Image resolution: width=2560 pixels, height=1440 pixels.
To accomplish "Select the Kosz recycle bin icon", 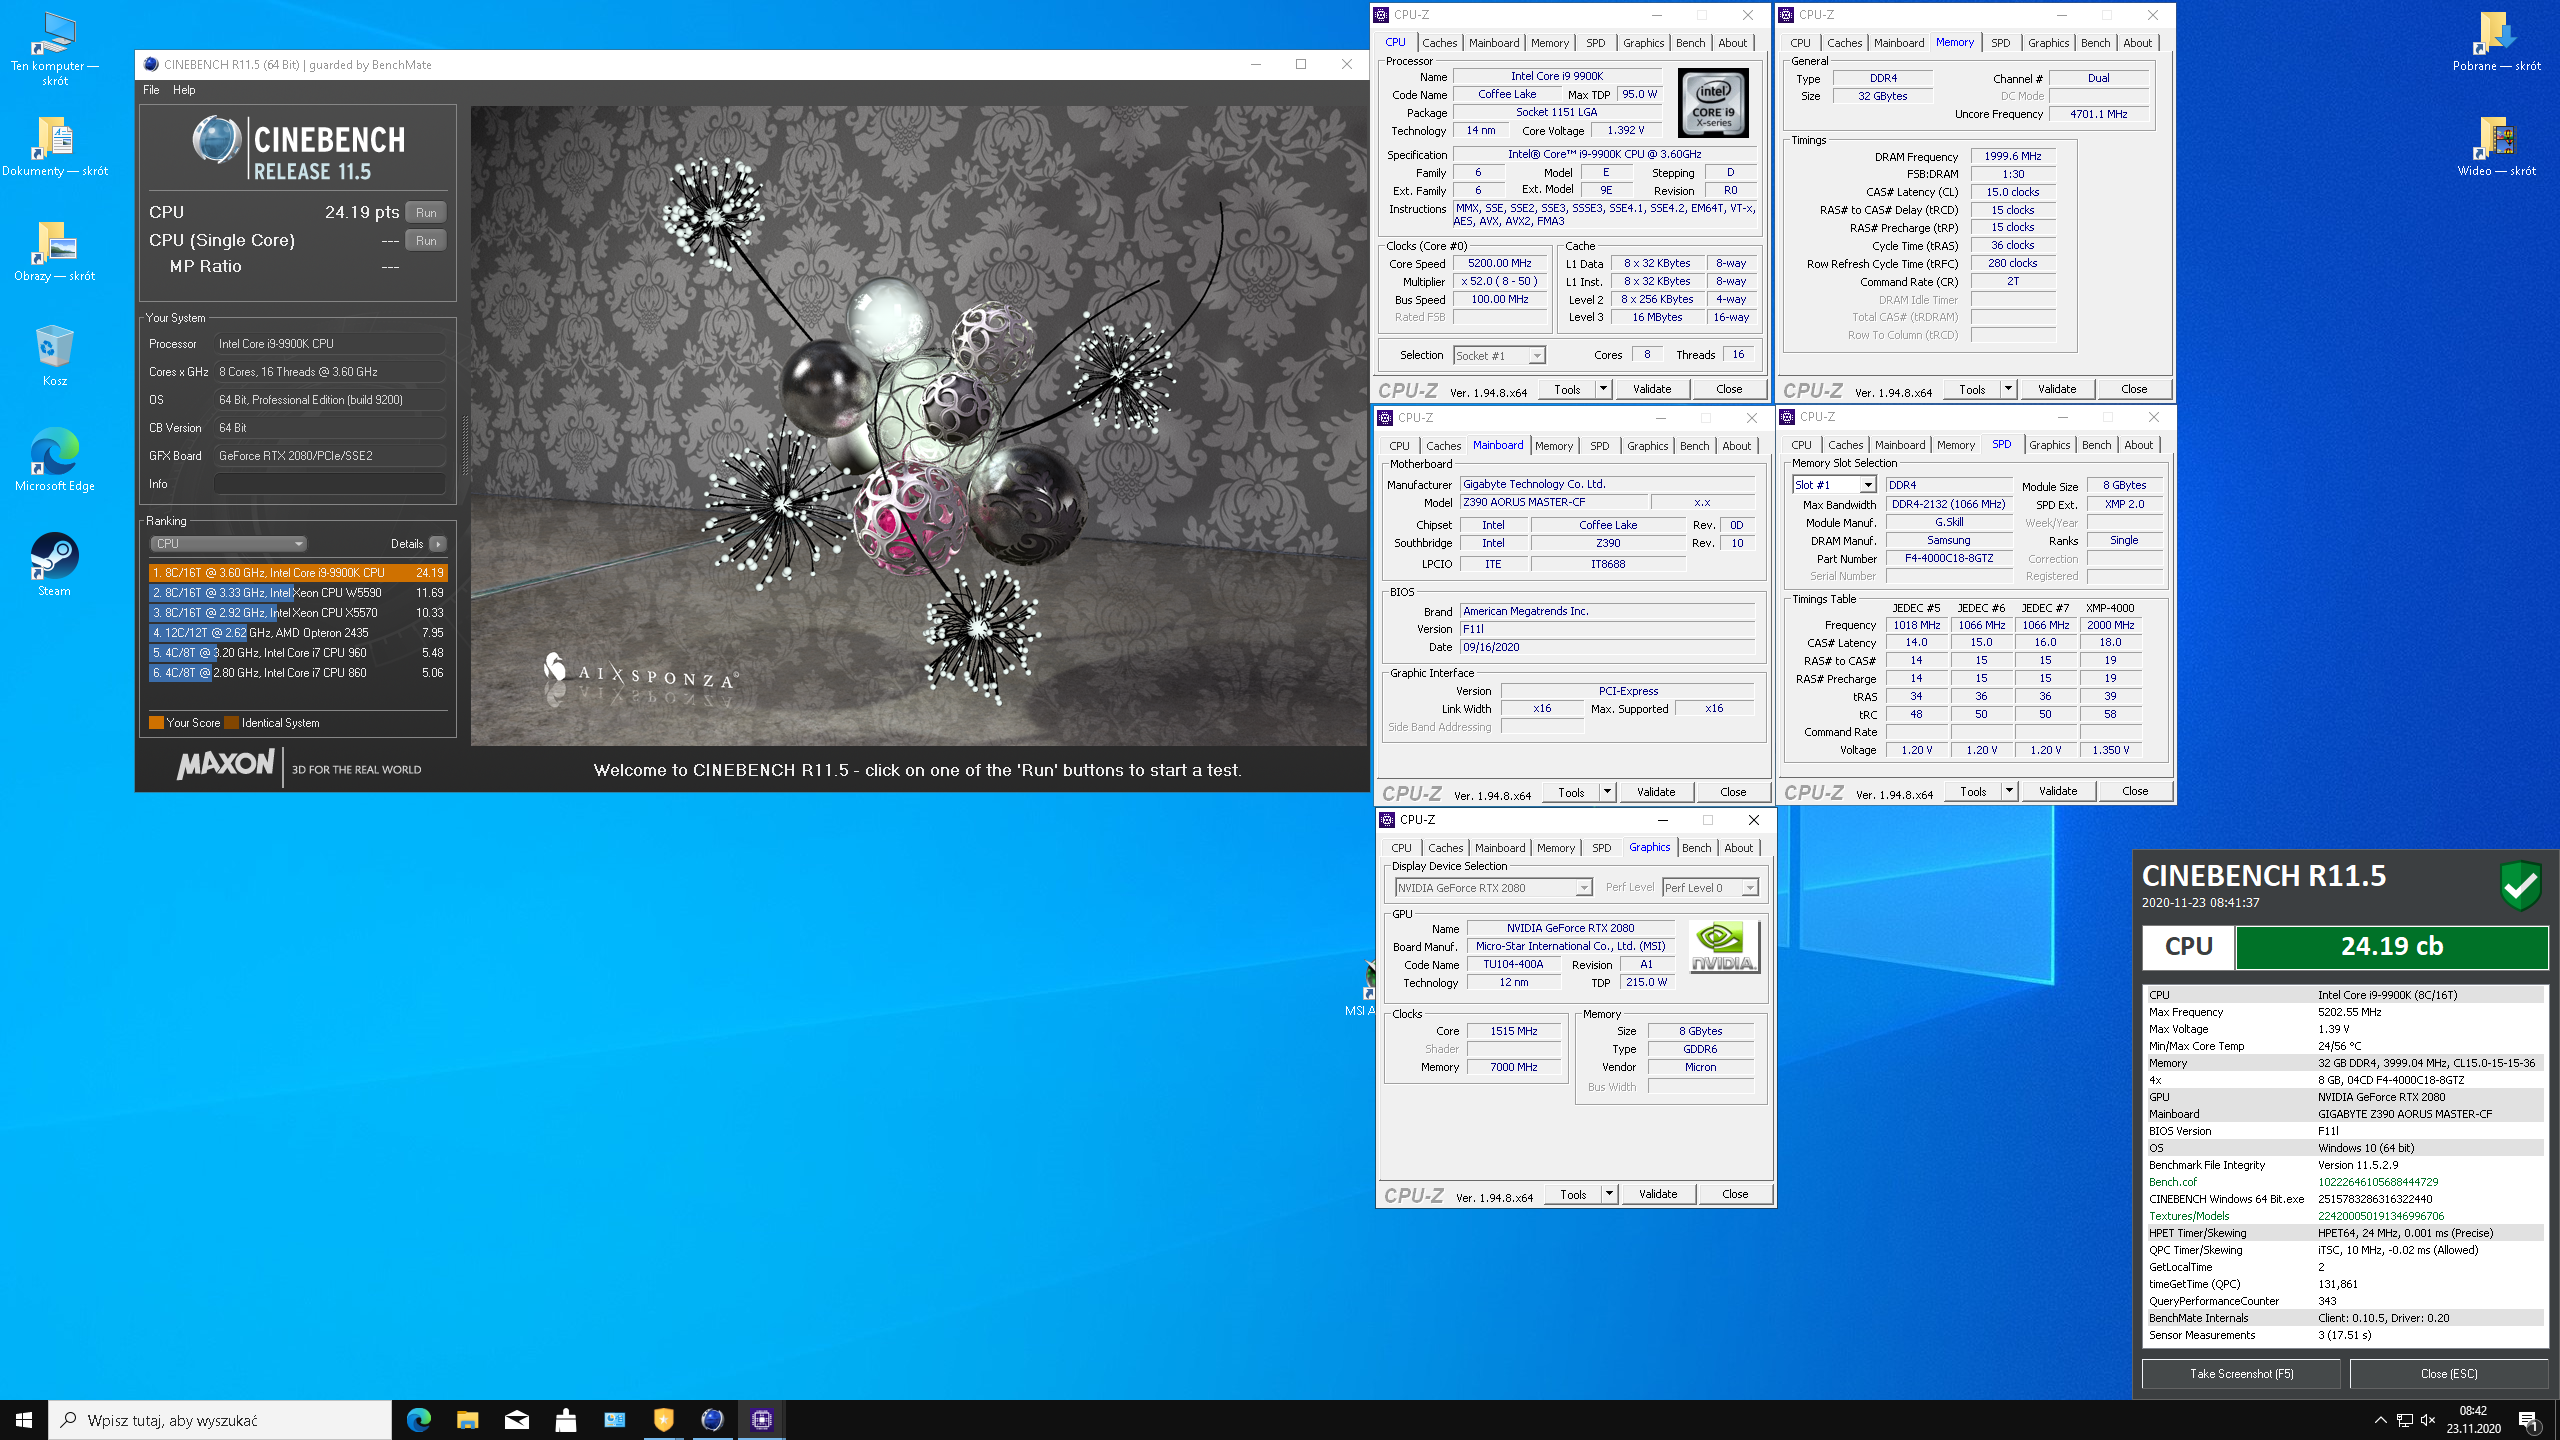I will pos(54,354).
